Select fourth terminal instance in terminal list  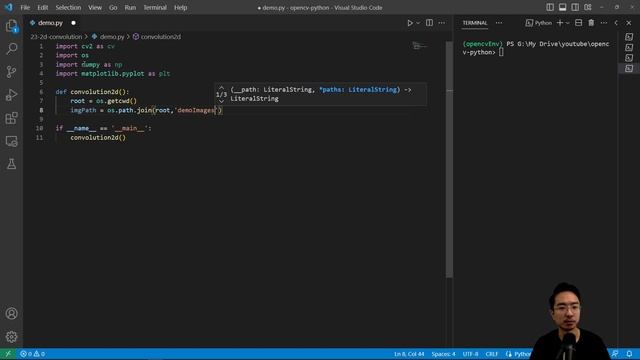[x=629, y=69]
